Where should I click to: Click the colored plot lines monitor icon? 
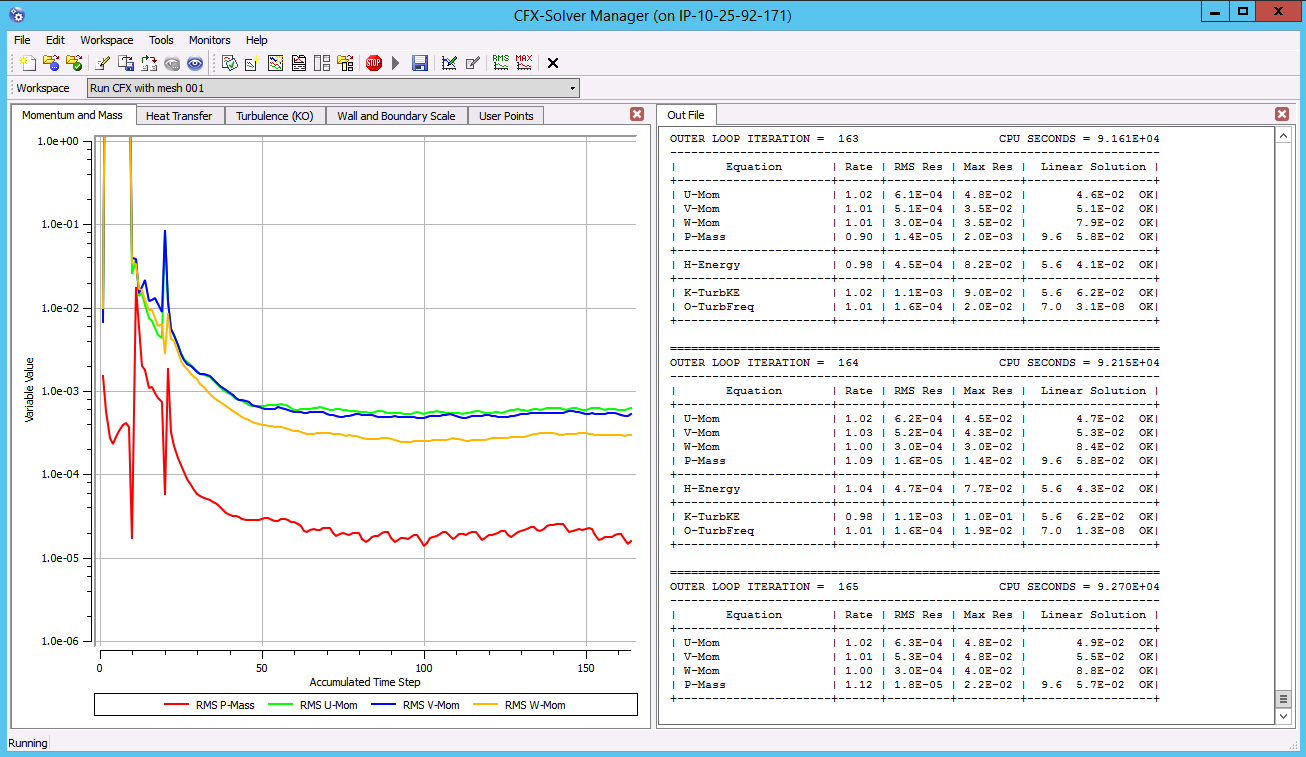(x=275, y=63)
